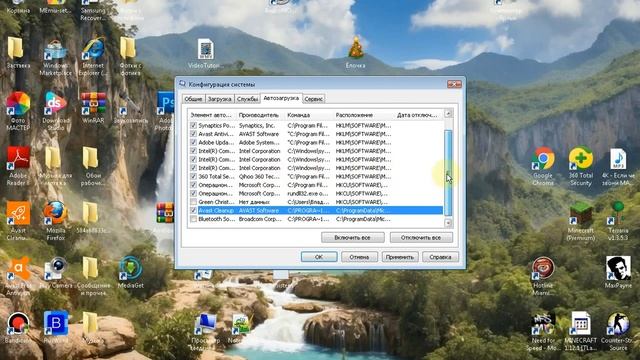The width and height of the screenshot is (640, 360).
Task: Open the Фотки с фотика folder
Action: tap(130, 56)
